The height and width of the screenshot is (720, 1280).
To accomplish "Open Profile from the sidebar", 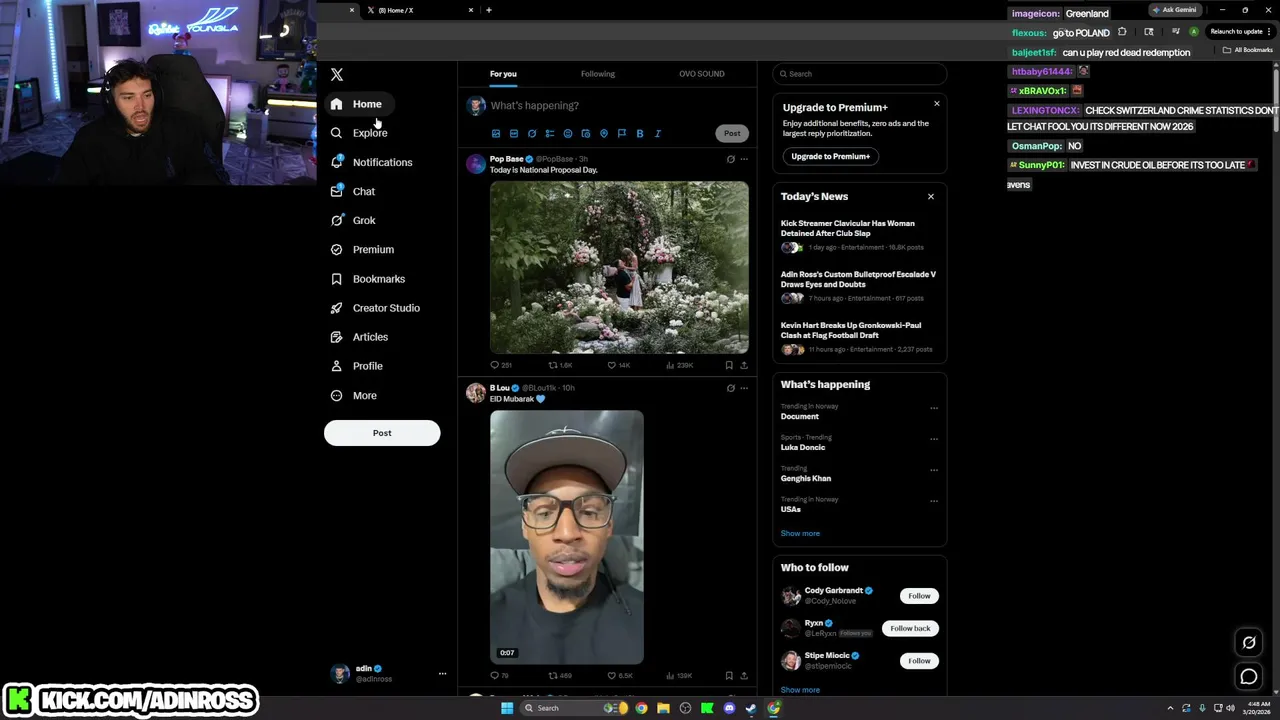I will pyautogui.click(x=357, y=366).
